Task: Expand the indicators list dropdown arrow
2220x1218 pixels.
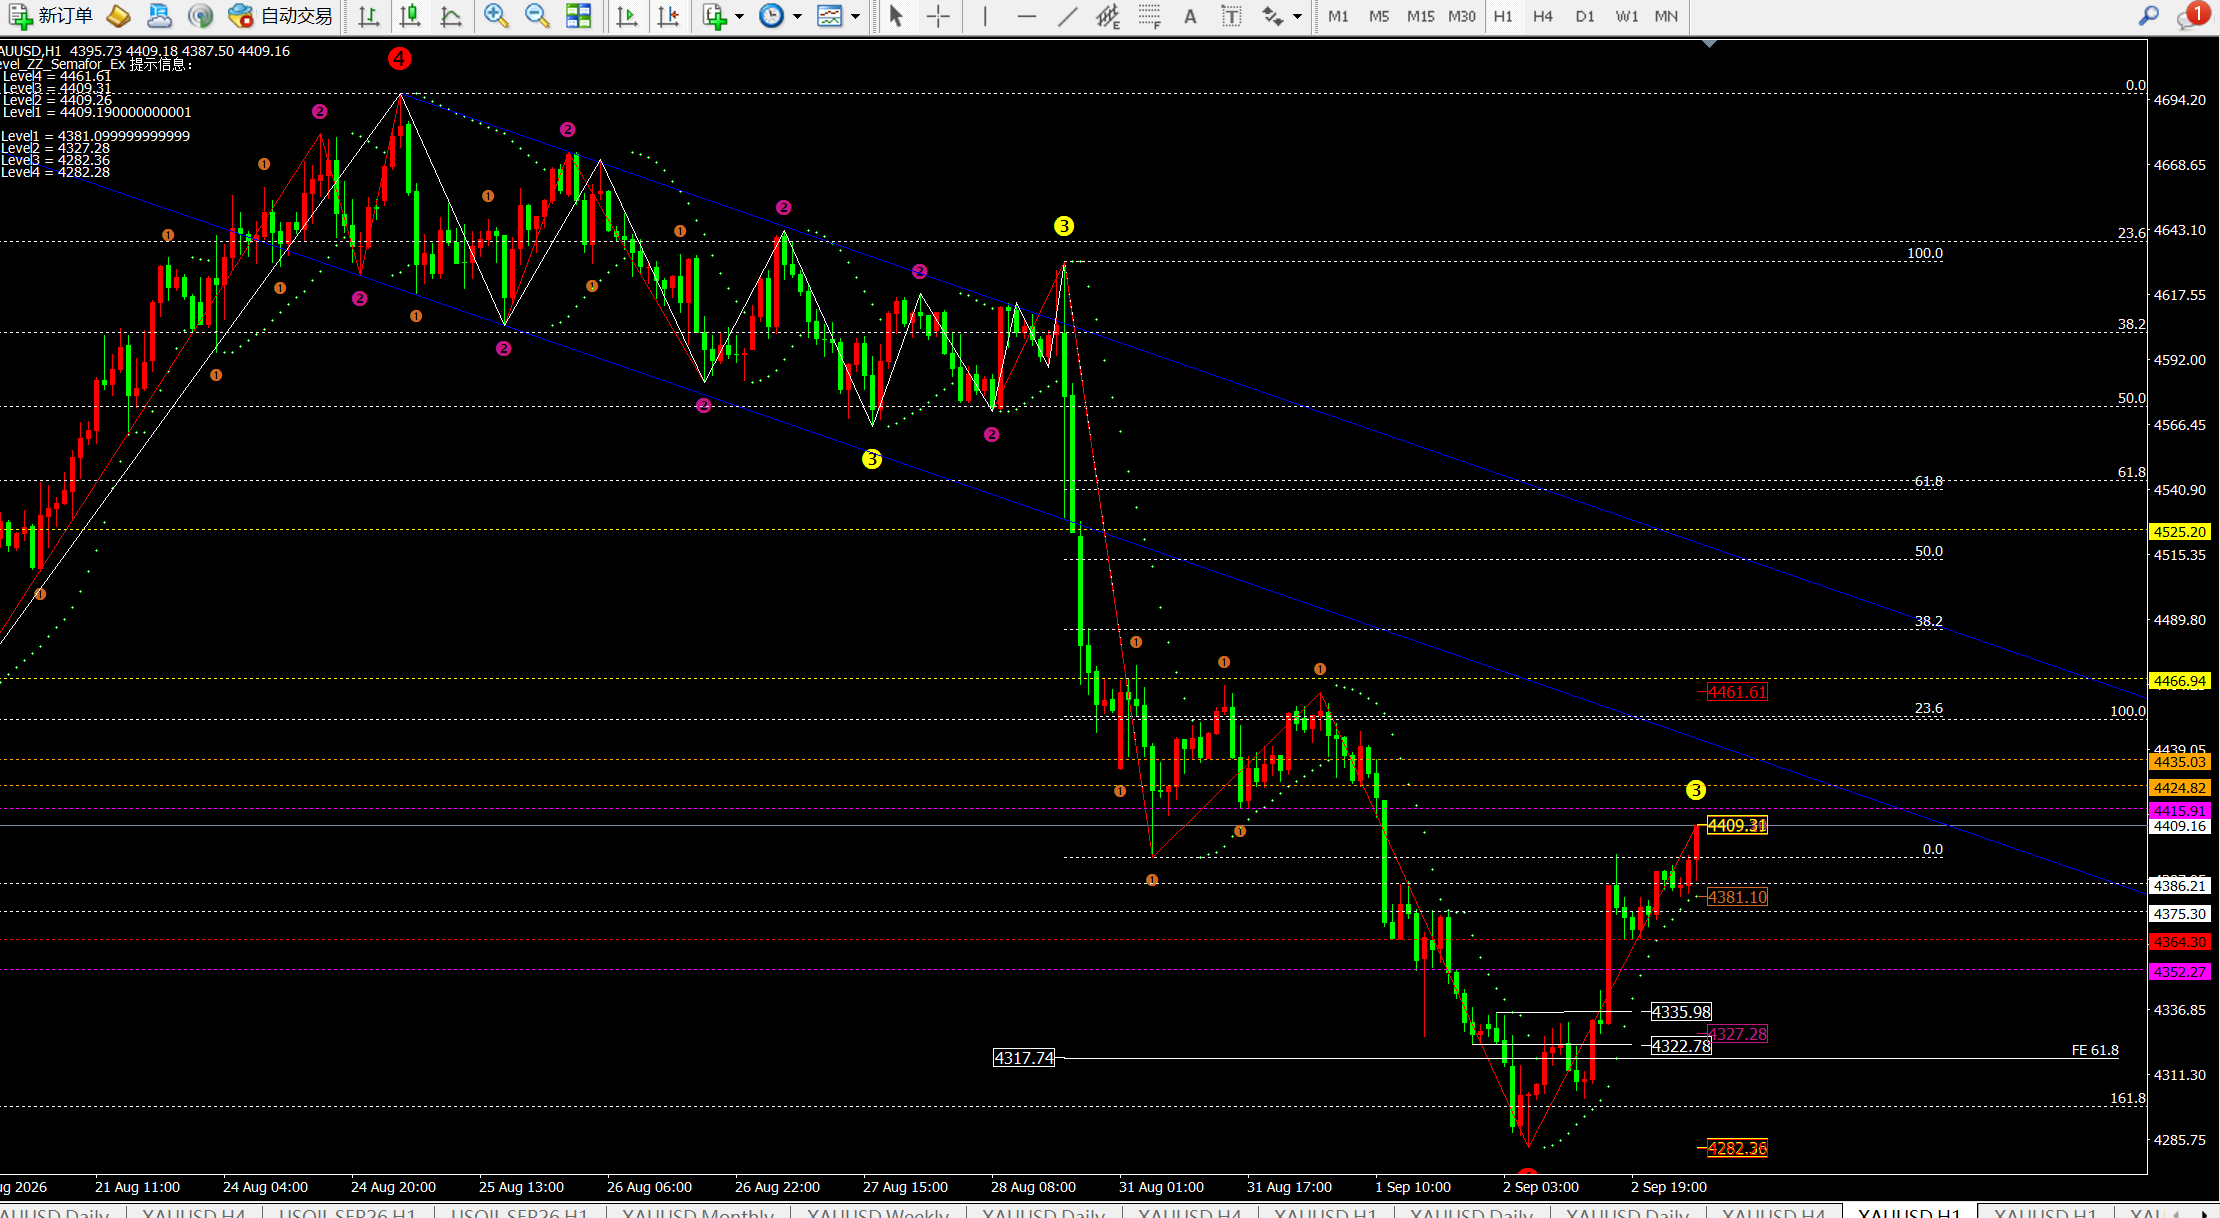Action: tap(739, 17)
